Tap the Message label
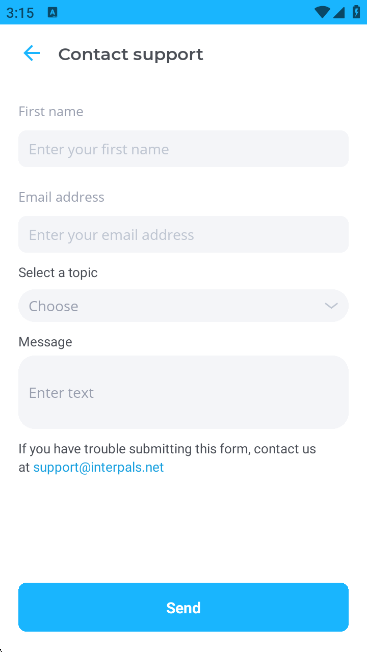Screen dimensions: 367x652 click(45, 342)
